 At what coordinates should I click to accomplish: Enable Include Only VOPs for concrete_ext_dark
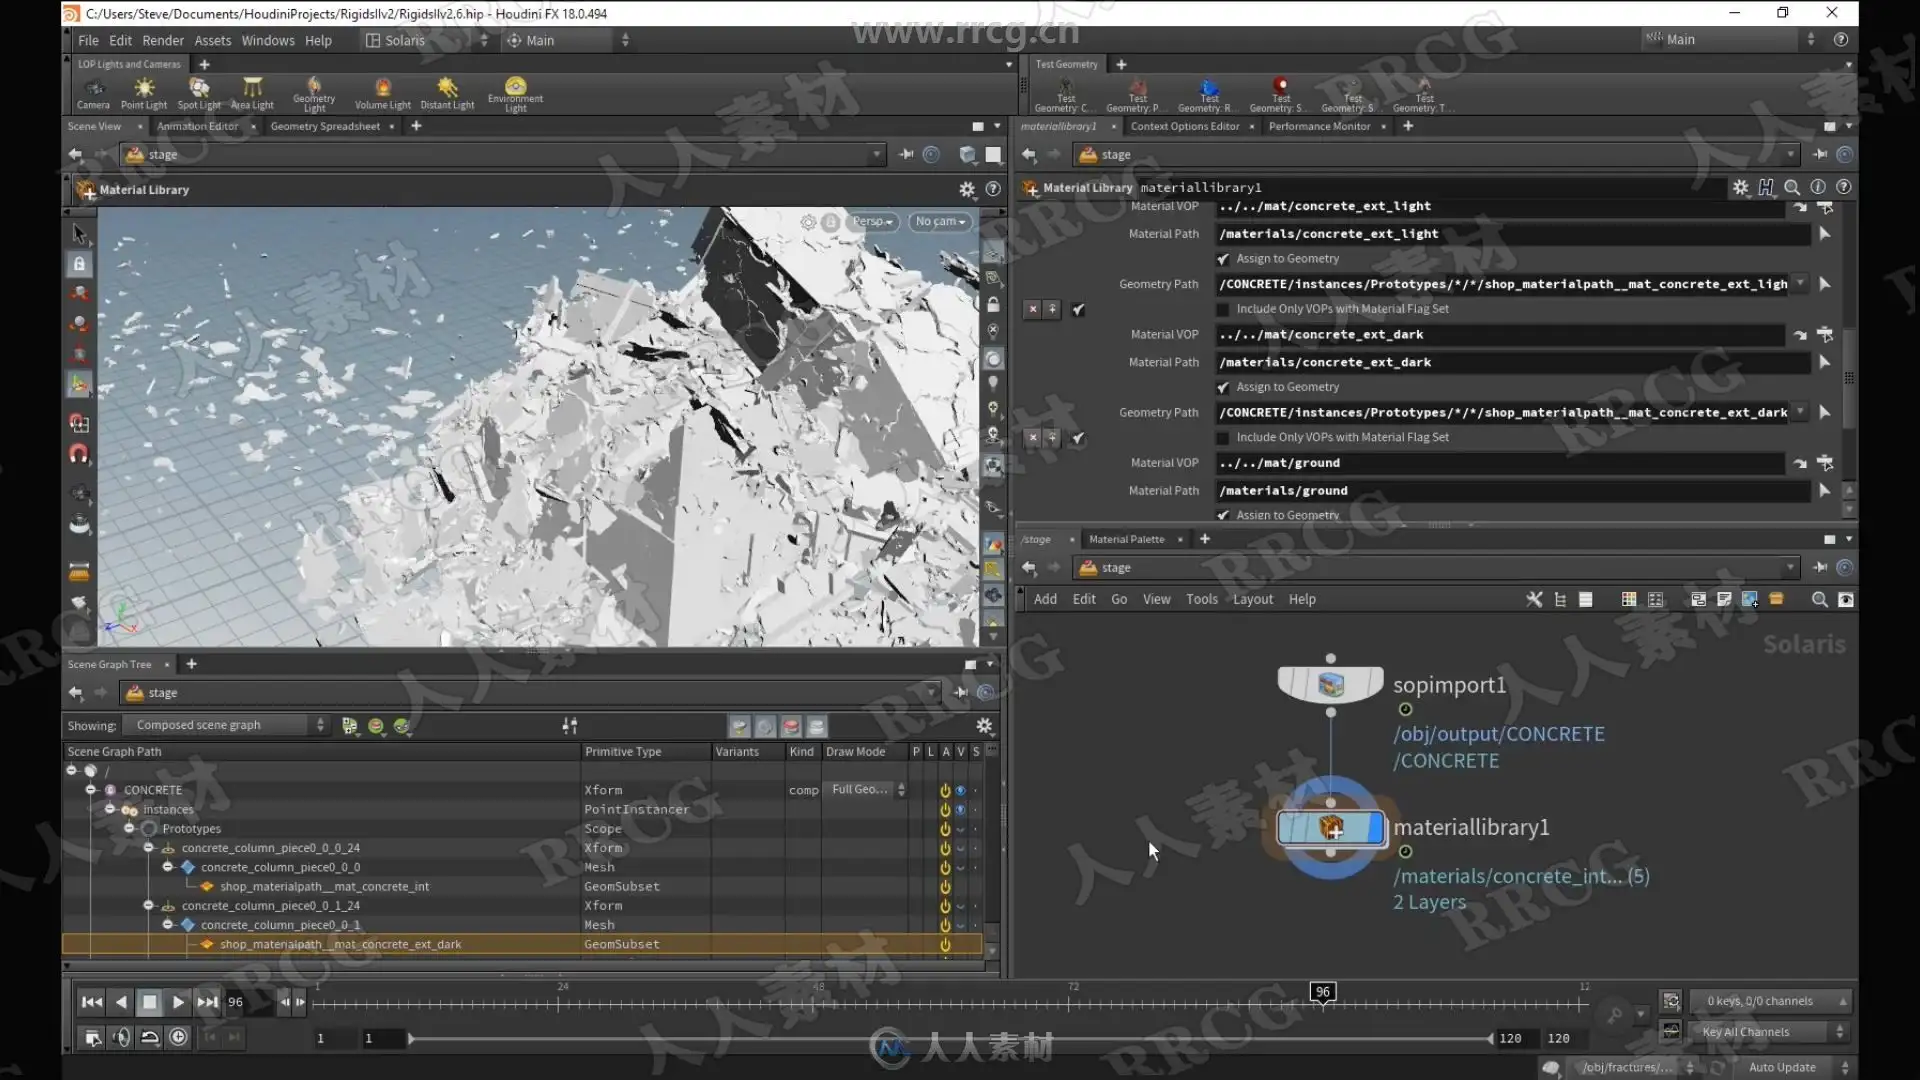[1223, 437]
